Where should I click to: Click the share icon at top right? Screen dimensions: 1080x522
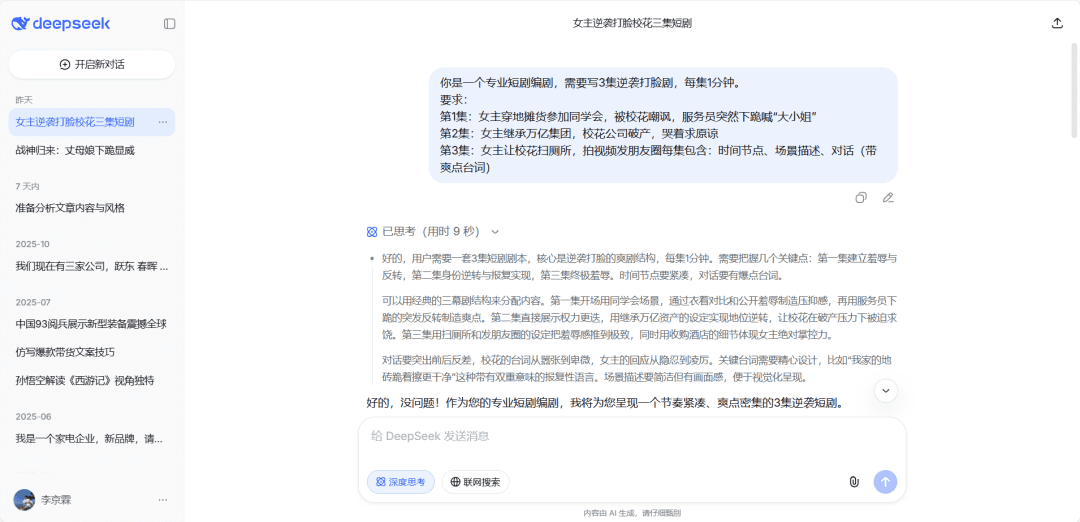1057,23
